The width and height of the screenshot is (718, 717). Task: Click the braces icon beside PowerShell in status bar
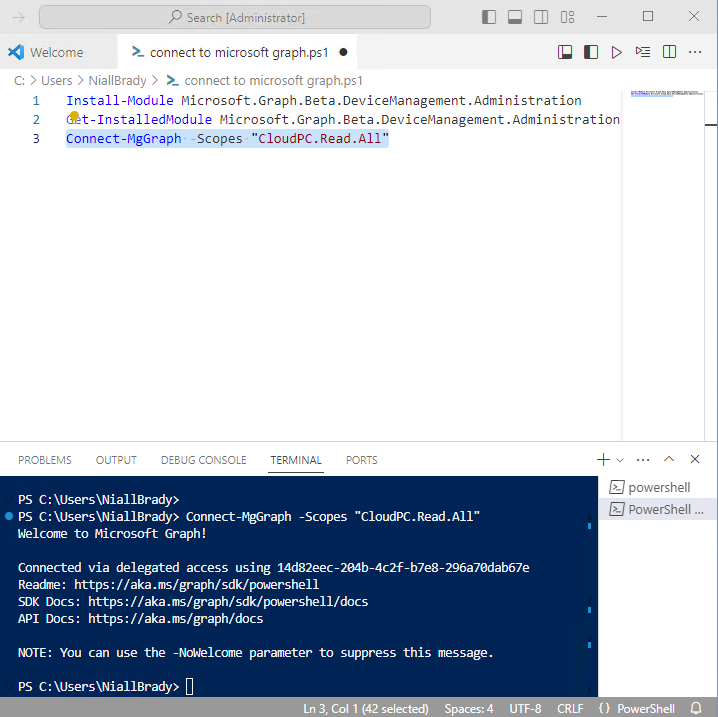604,708
